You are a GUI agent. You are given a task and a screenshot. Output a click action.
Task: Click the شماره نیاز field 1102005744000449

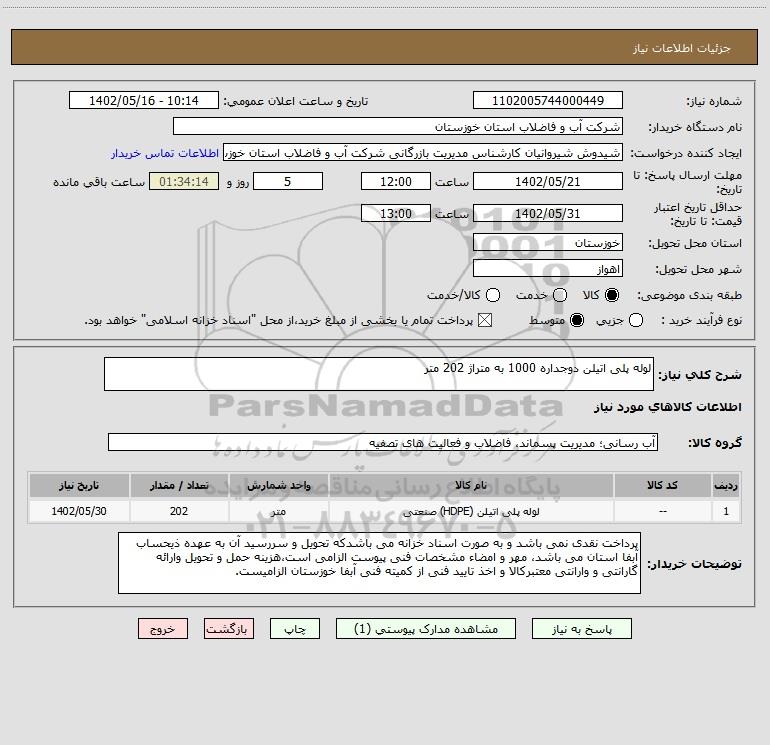click(548, 101)
